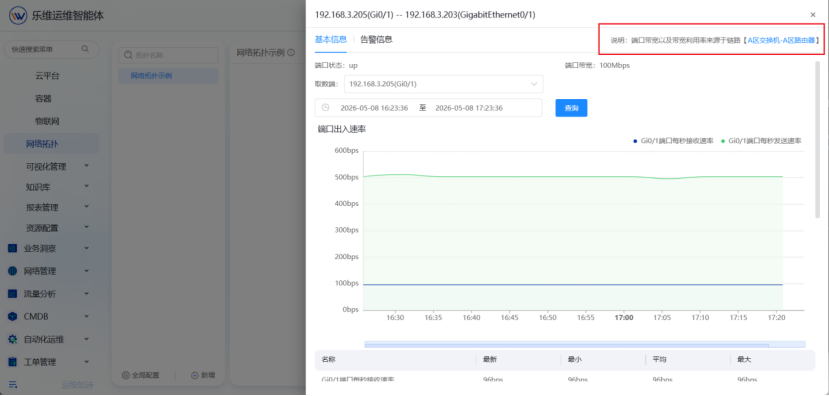This screenshot has height=396, width=829.
Task: Click the 新增 button label
Action: click(x=207, y=375)
